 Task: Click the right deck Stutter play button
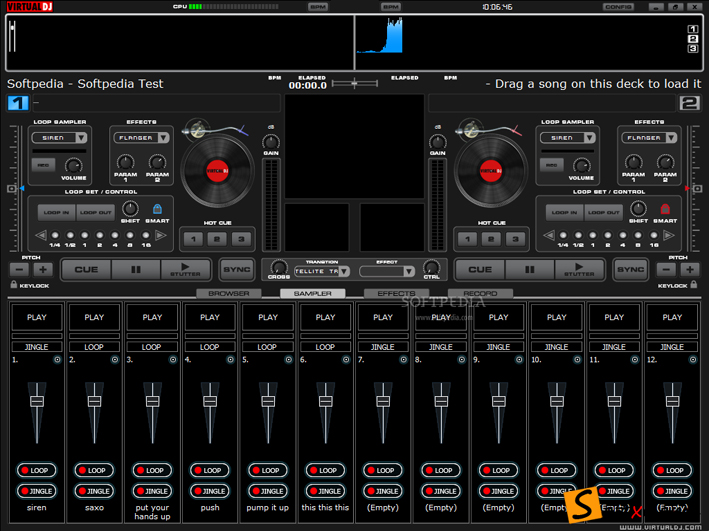tap(579, 270)
